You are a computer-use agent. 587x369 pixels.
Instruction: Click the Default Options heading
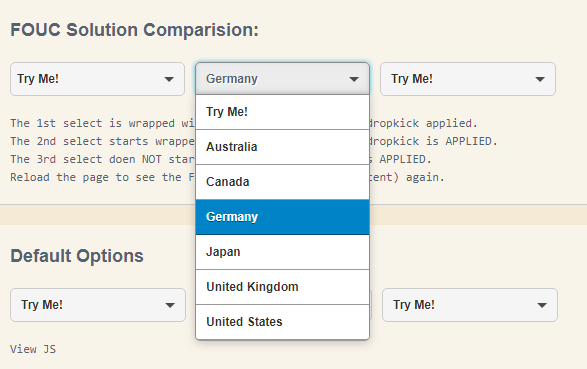click(77, 256)
